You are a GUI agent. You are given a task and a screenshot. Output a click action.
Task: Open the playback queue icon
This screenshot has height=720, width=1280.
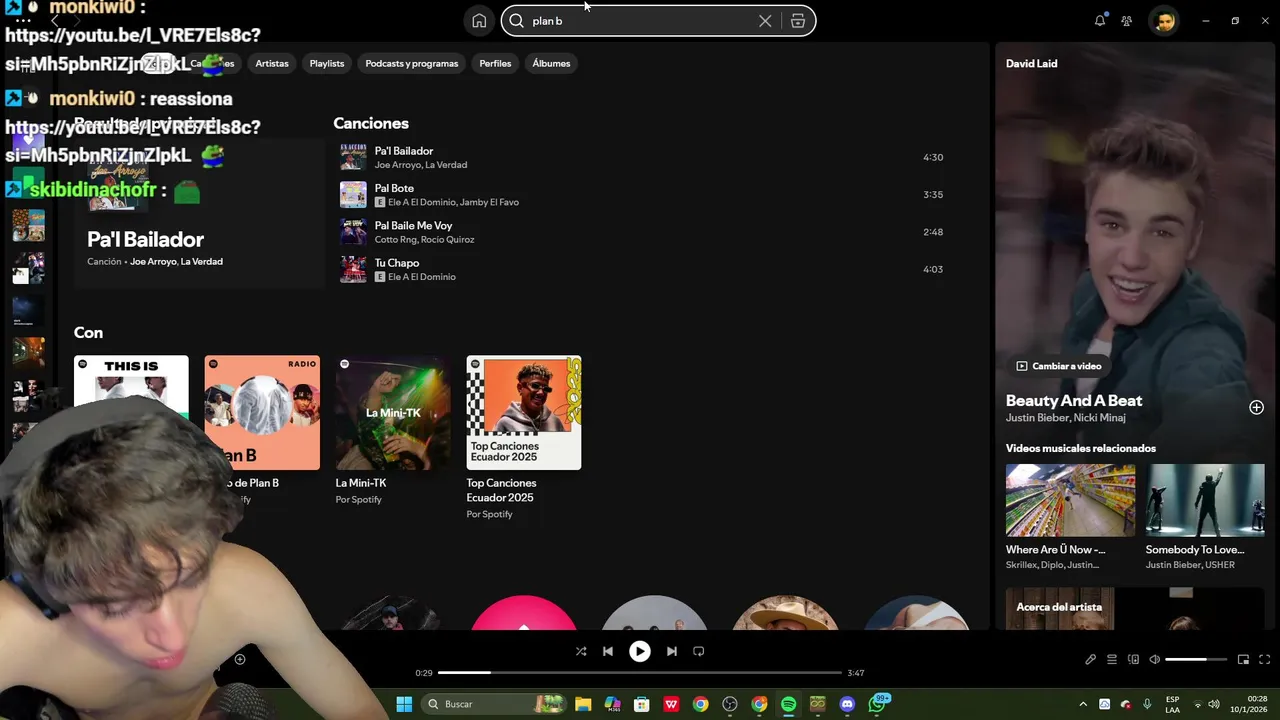[x=1112, y=659]
